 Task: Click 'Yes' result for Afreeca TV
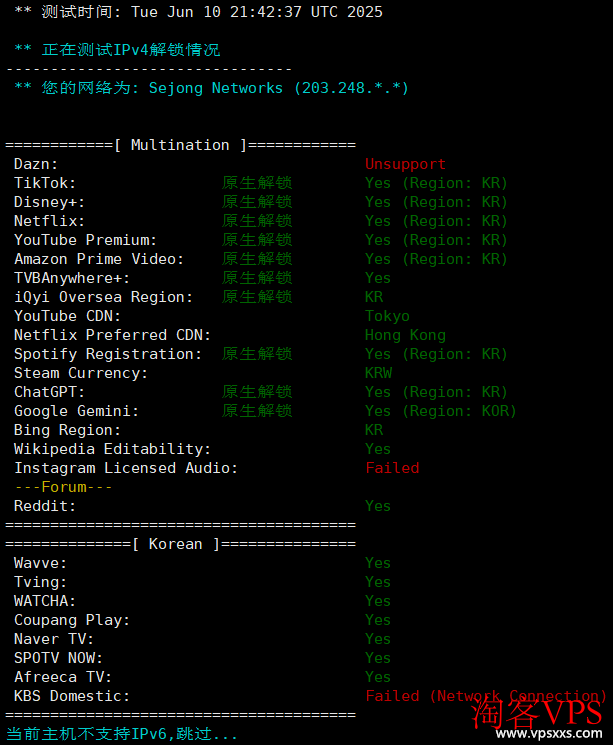(378, 677)
